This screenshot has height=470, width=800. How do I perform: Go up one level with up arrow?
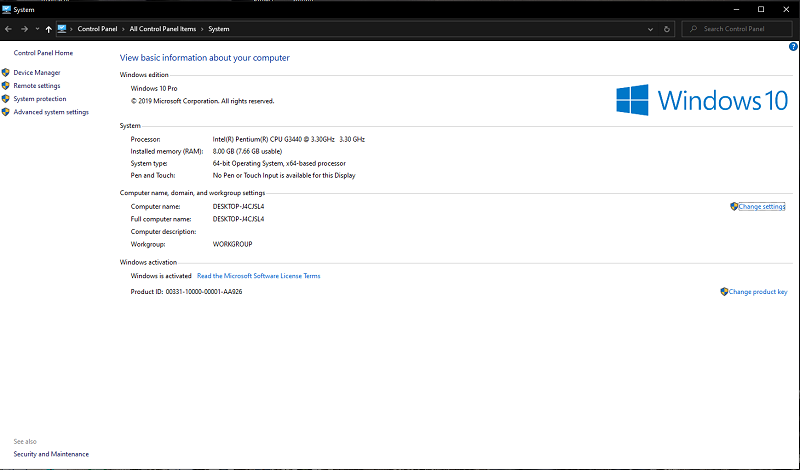coord(48,29)
